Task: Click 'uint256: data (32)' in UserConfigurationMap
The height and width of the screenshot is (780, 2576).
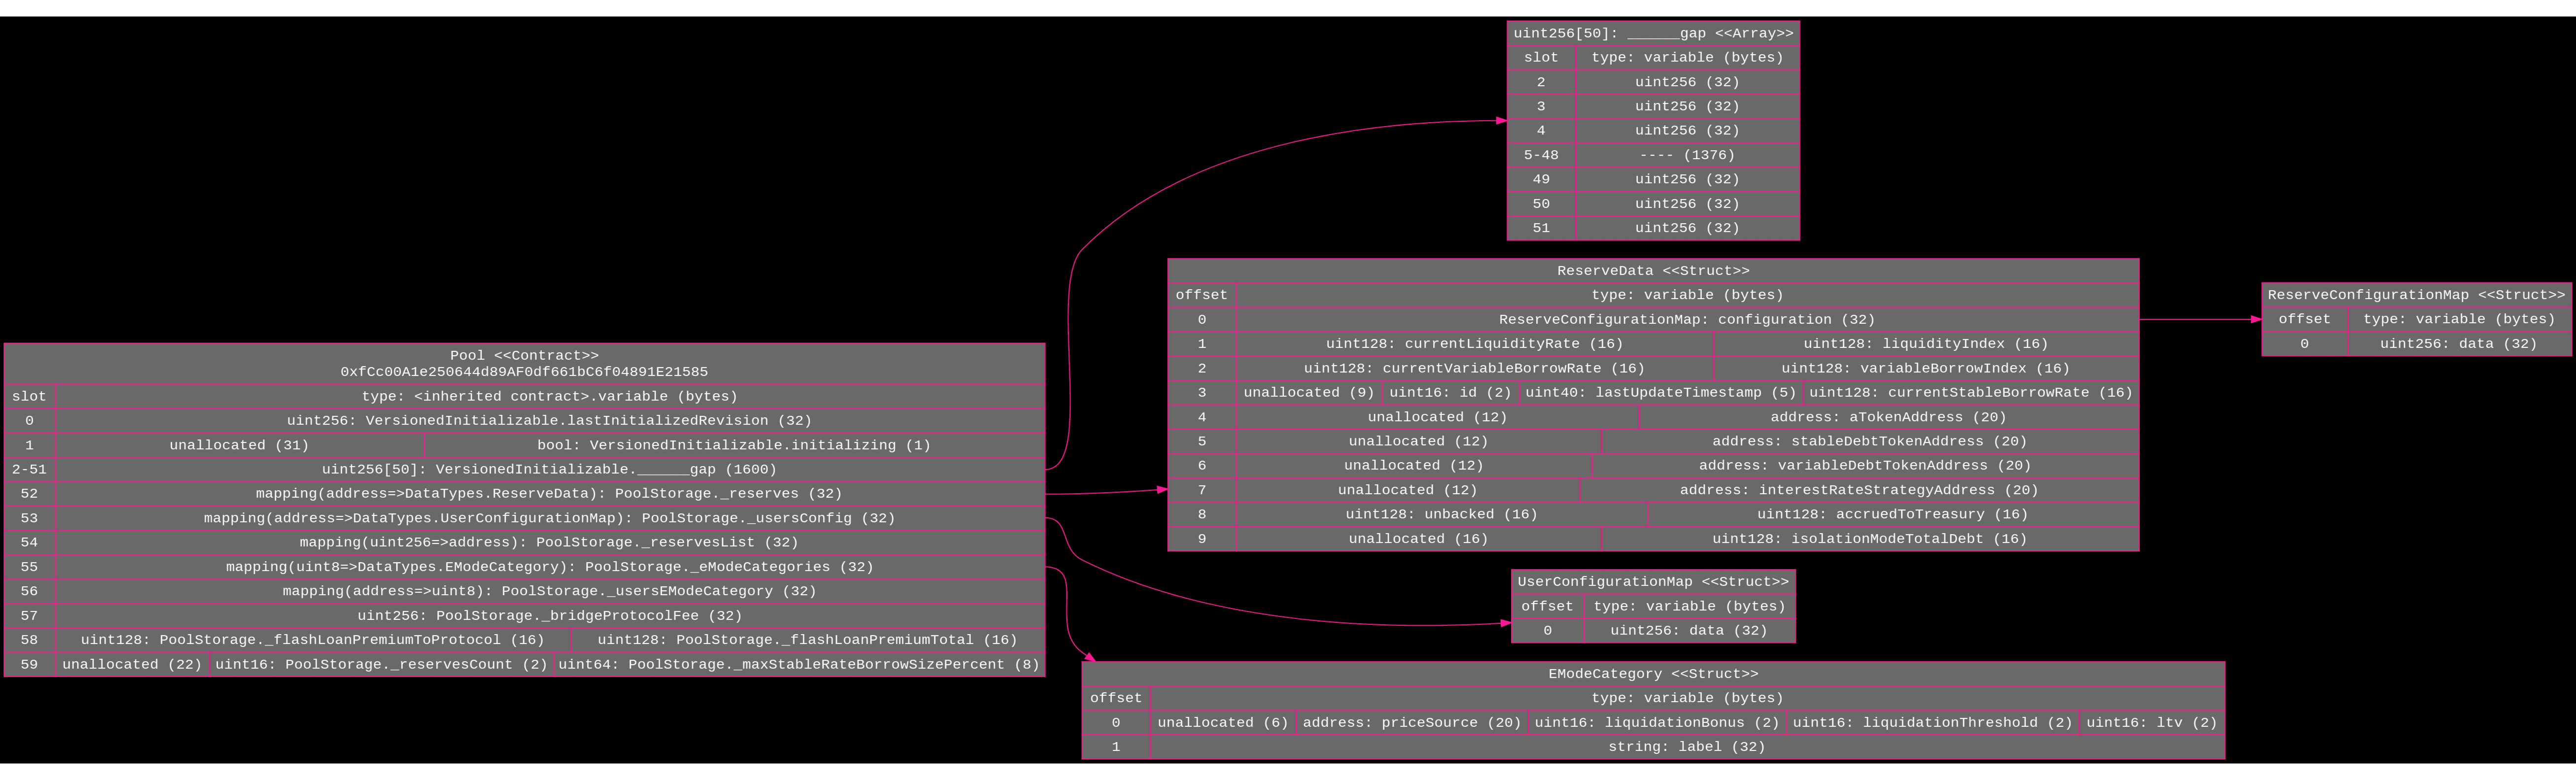Action: pyautogui.click(x=1689, y=631)
